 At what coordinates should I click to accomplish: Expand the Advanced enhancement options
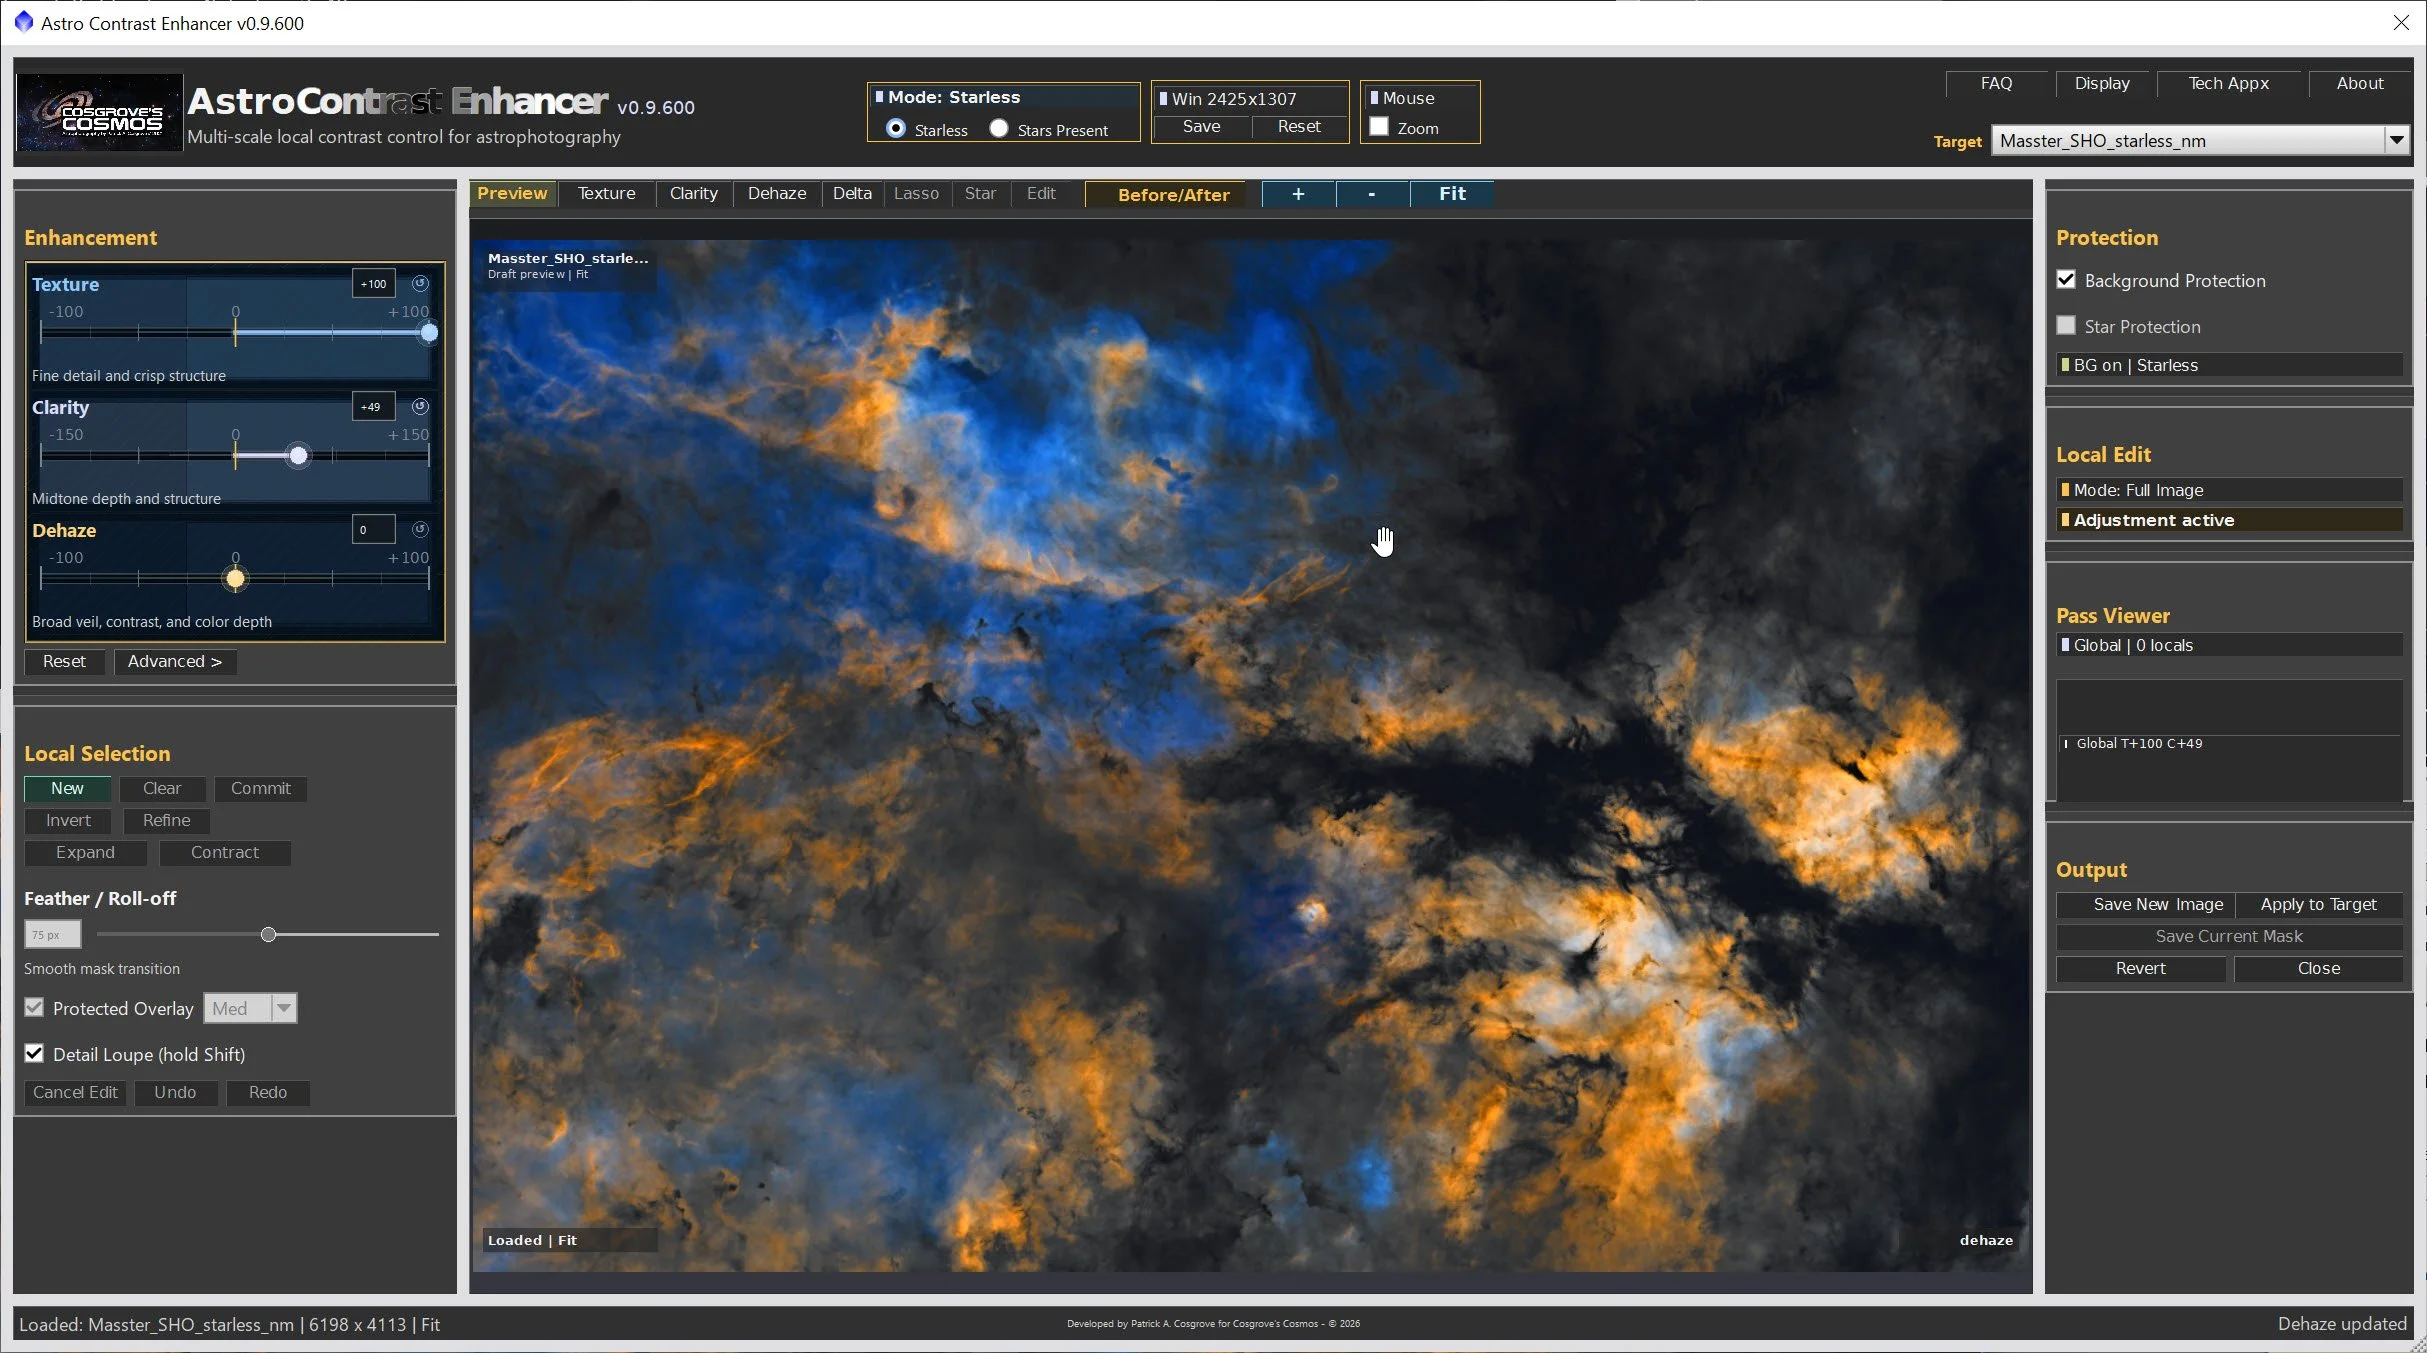point(175,662)
